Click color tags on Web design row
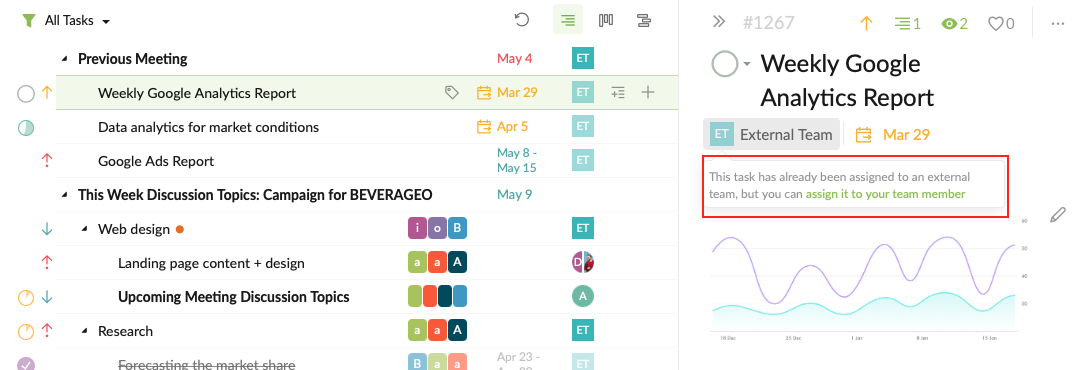Image resolution: width=1084 pixels, height=370 pixels. 438,228
